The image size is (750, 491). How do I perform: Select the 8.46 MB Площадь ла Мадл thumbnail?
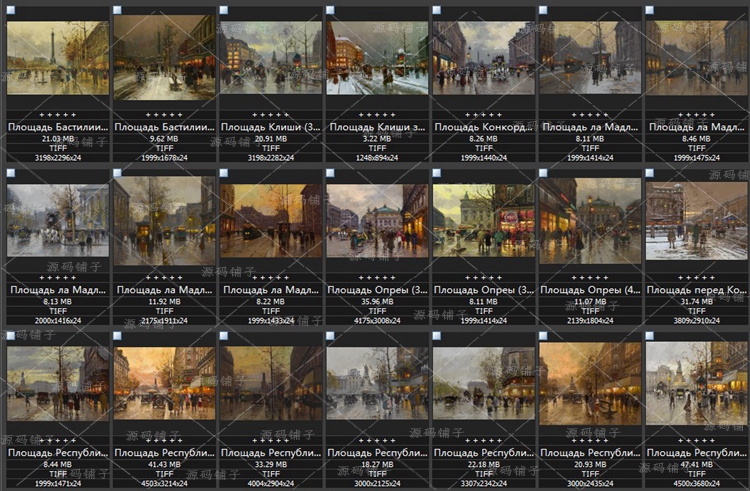click(x=696, y=57)
